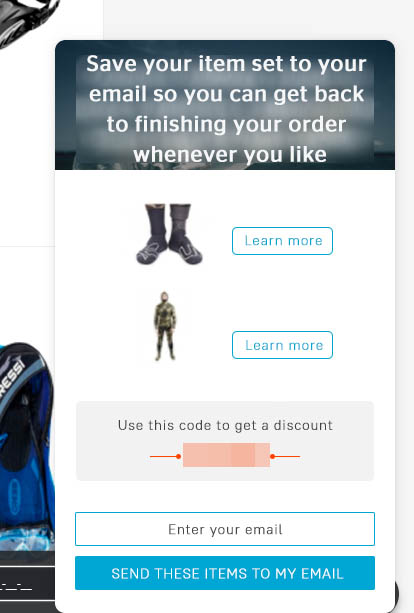Click Learn more beside the neoprene socks

pyautogui.click(x=282, y=241)
